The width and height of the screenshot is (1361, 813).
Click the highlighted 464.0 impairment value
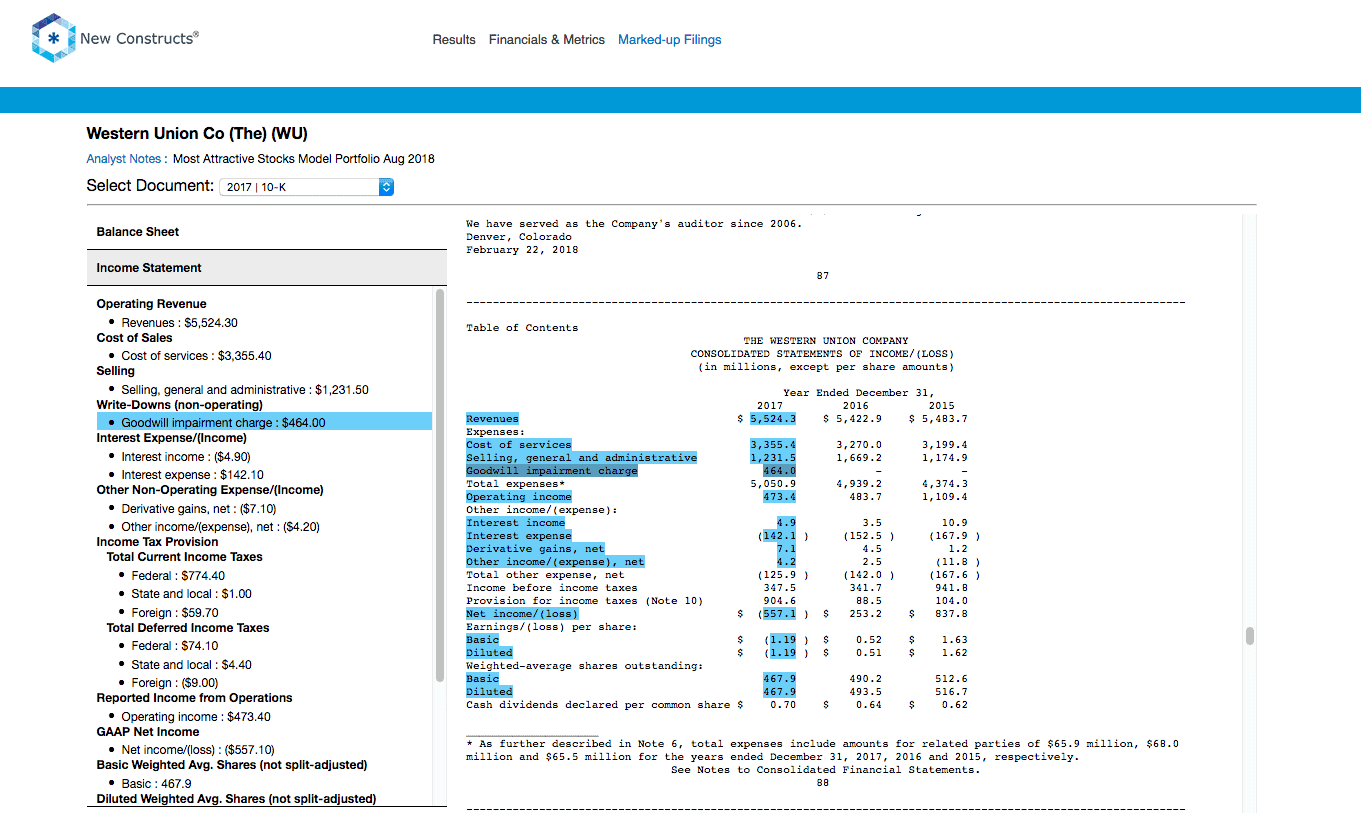click(779, 471)
